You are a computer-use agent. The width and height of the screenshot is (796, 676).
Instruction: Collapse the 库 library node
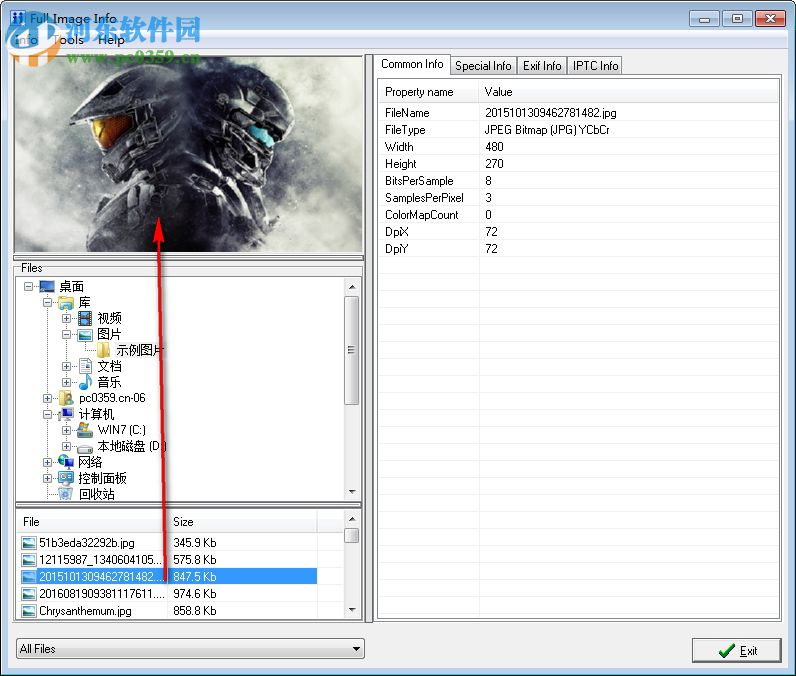point(47,303)
